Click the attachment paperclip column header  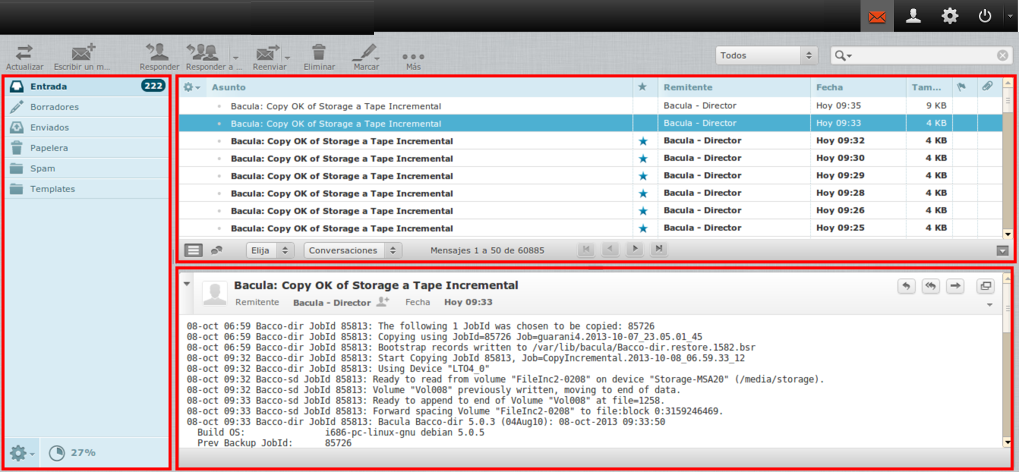point(987,86)
